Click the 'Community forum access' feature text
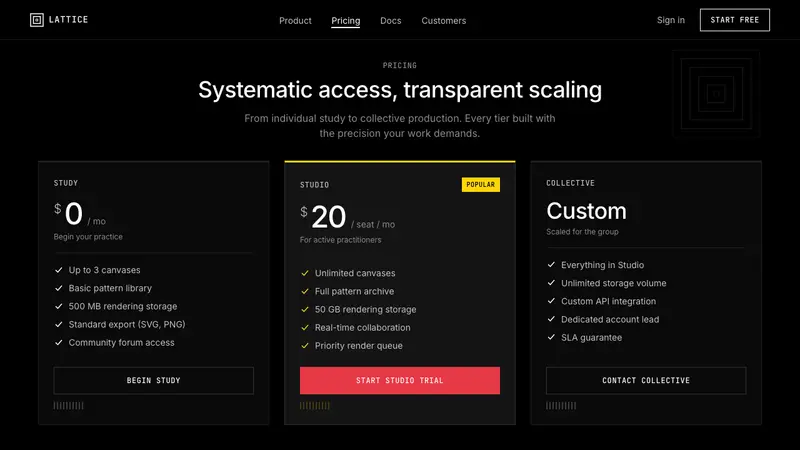The width and height of the screenshot is (800, 450). click(121, 342)
